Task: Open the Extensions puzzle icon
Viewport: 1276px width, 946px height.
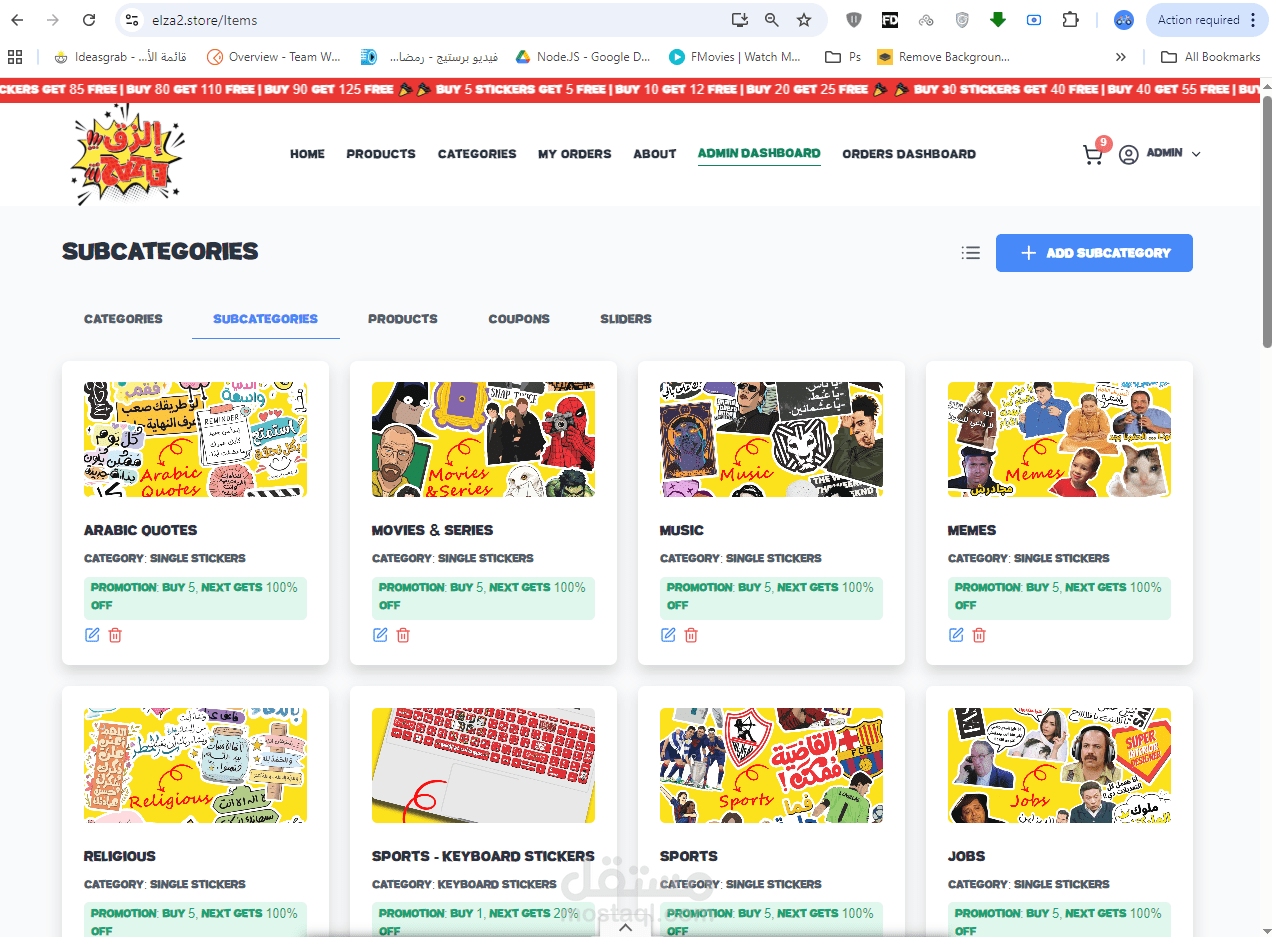Action: (1070, 20)
